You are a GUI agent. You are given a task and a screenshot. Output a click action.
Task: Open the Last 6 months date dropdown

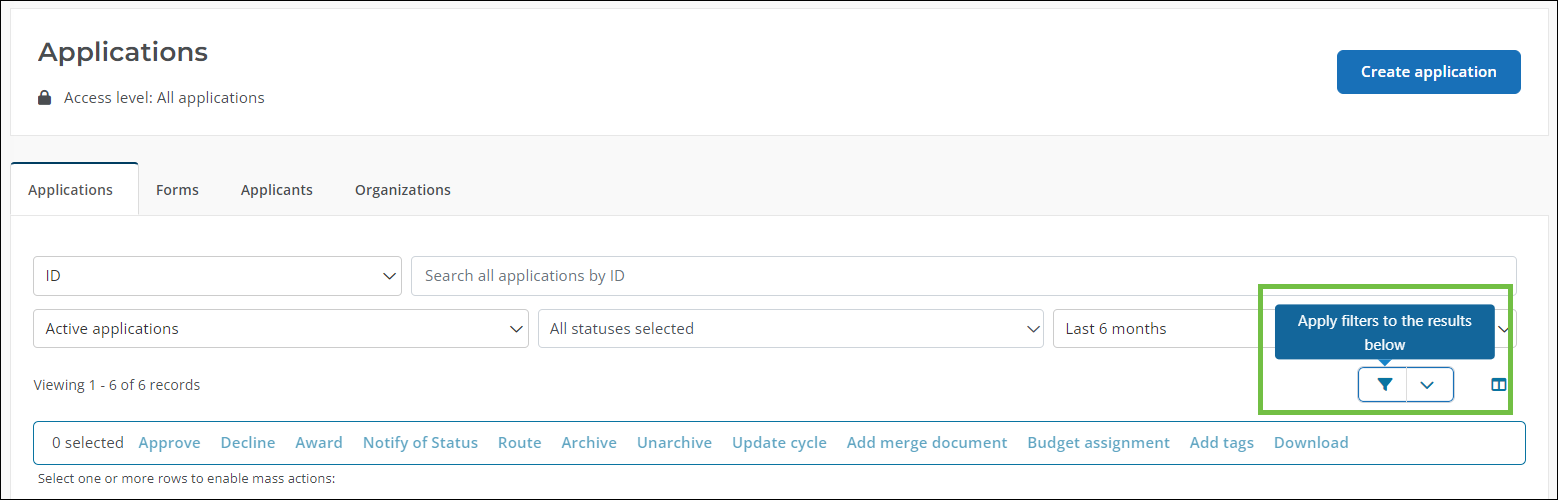(x=1285, y=328)
